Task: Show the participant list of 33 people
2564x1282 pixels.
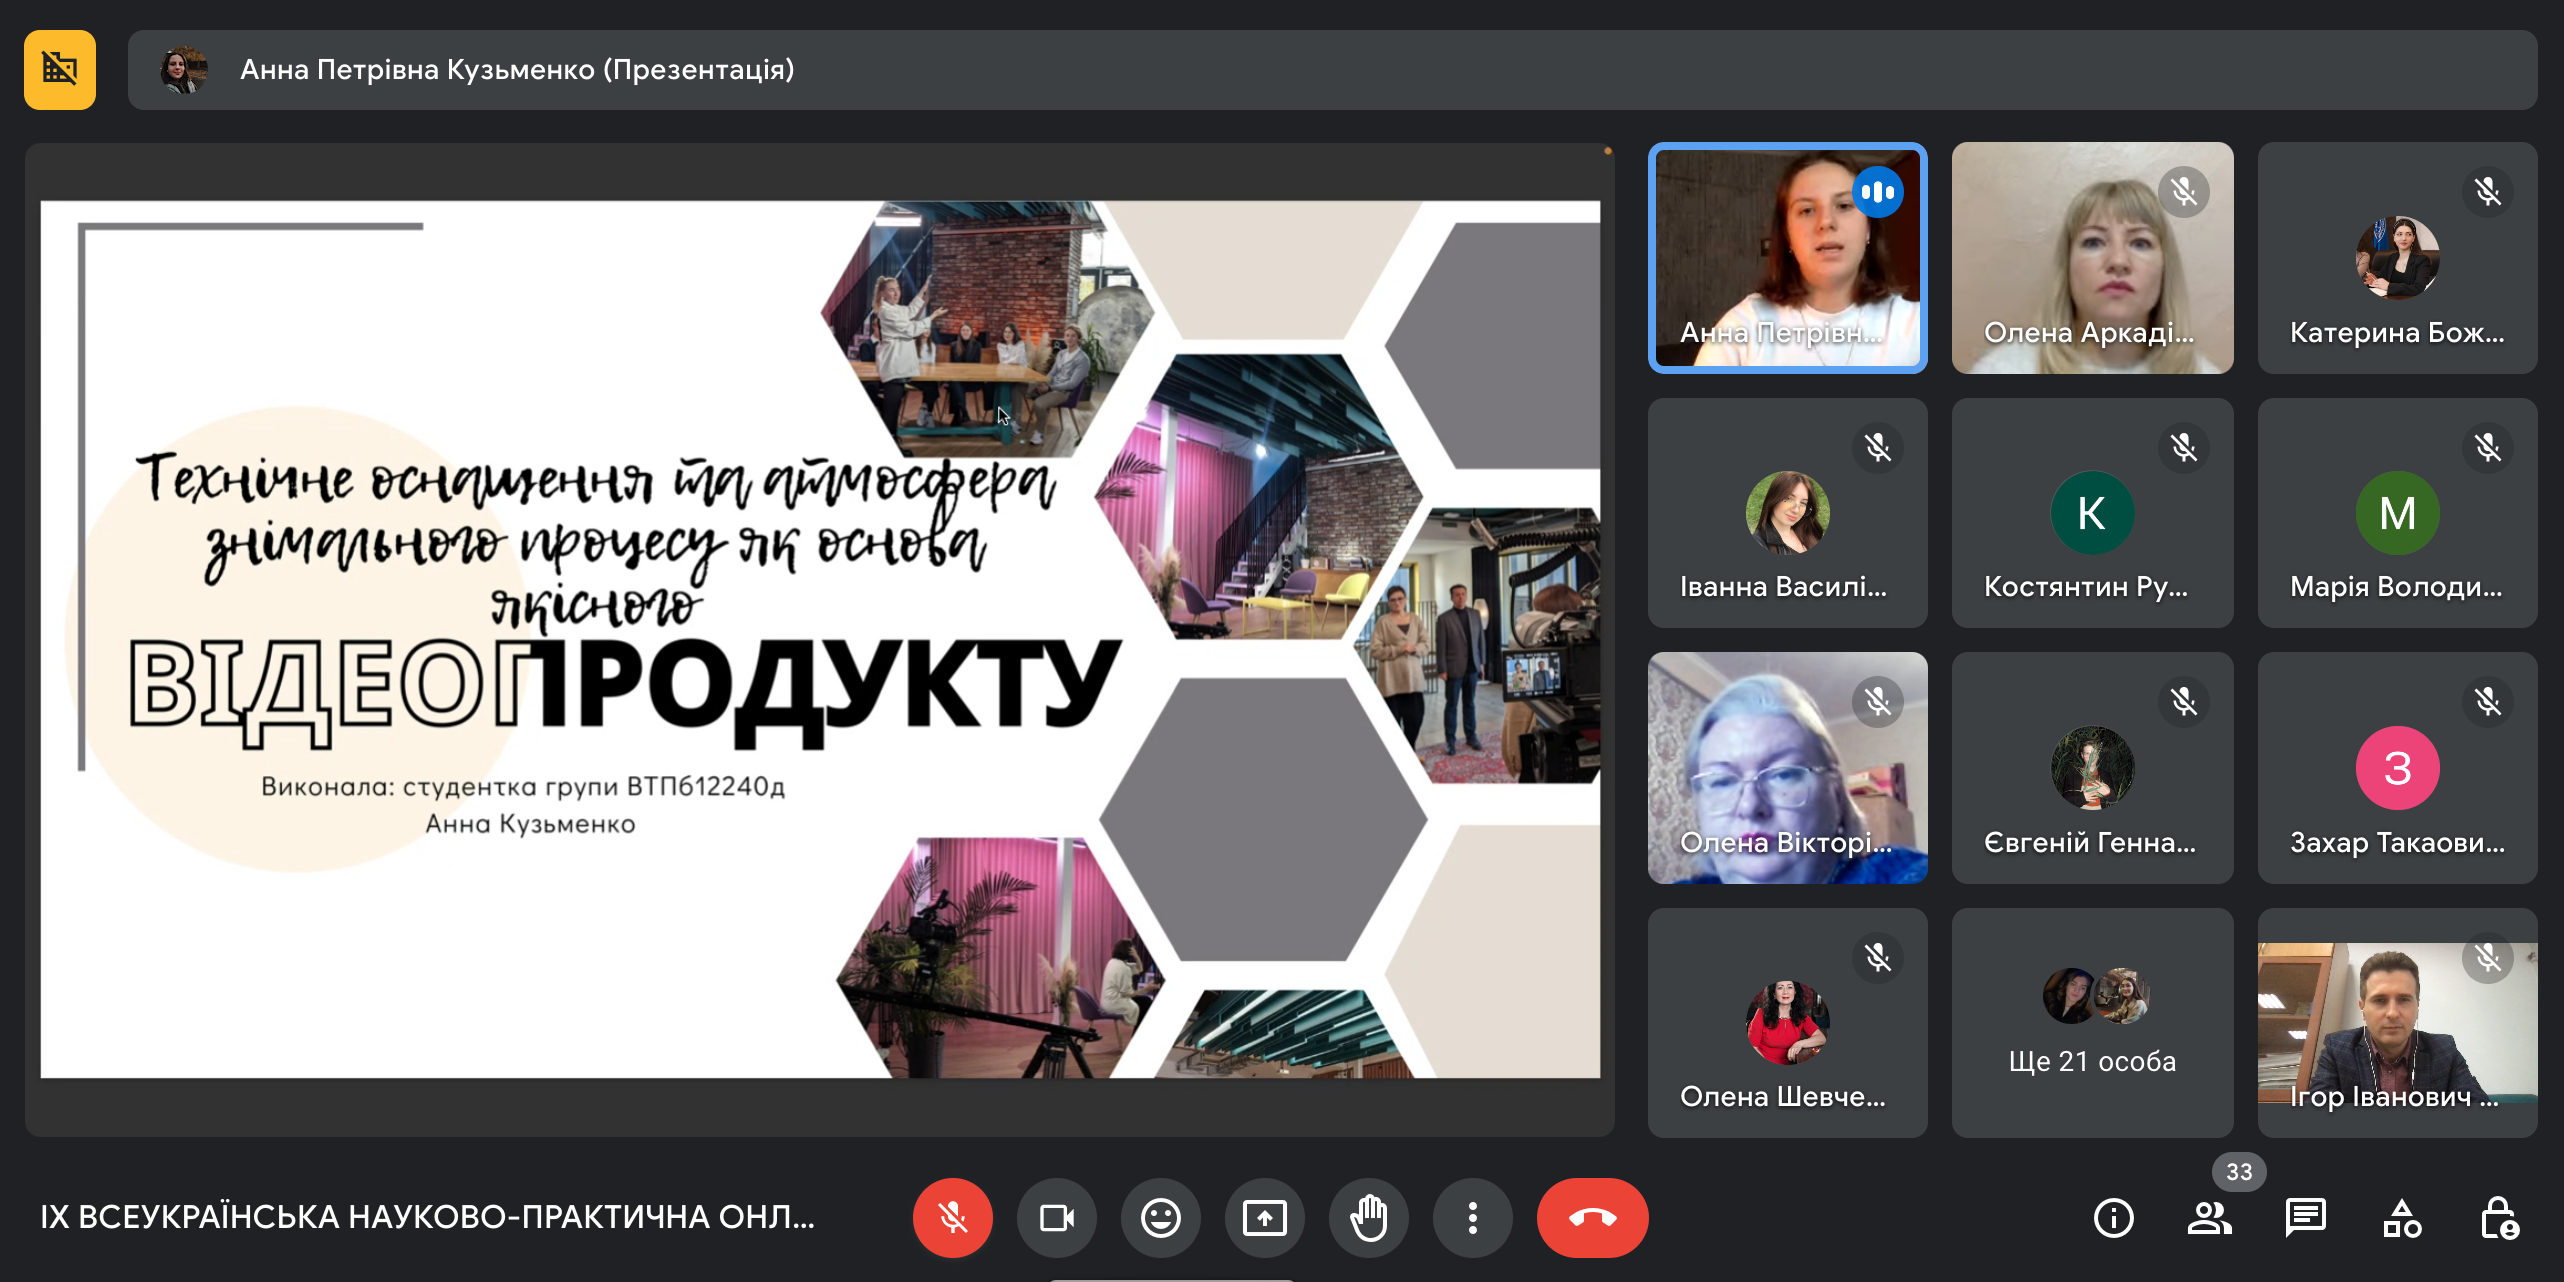Action: (2209, 1217)
